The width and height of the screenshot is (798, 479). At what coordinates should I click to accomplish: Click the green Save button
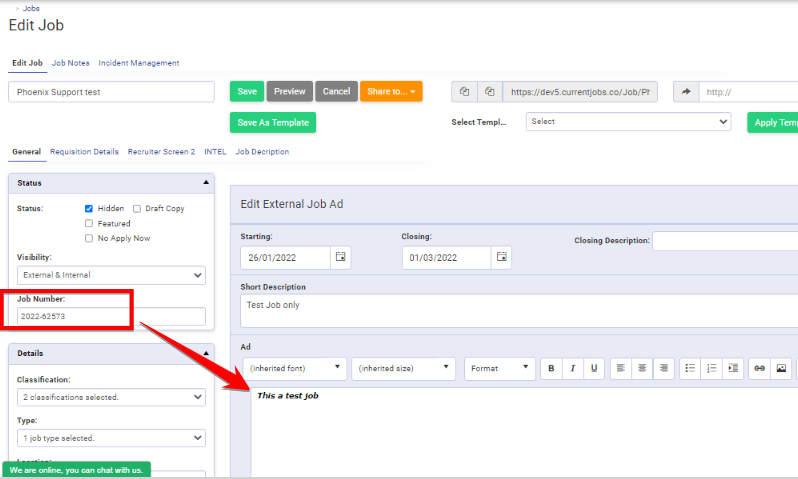click(247, 92)
